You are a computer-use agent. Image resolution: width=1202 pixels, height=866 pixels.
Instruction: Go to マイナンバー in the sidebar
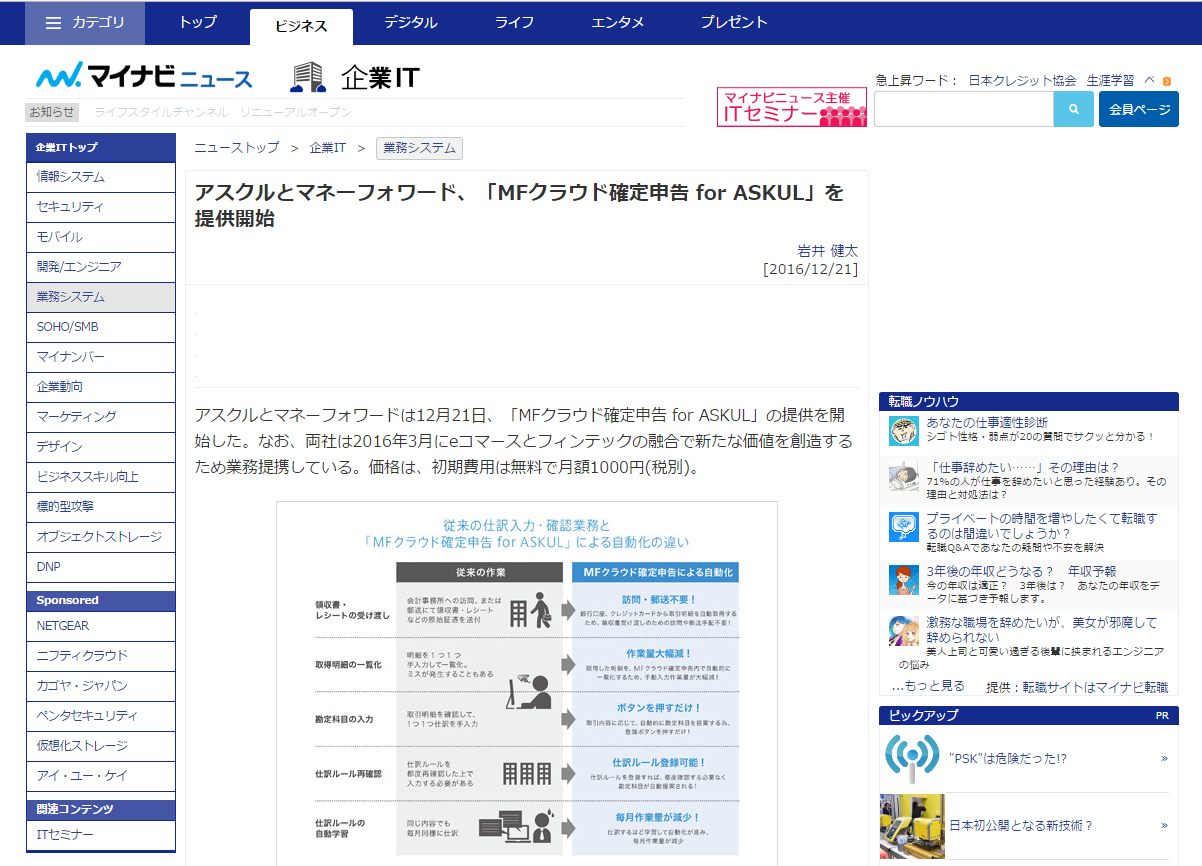(x=100, y=357)
